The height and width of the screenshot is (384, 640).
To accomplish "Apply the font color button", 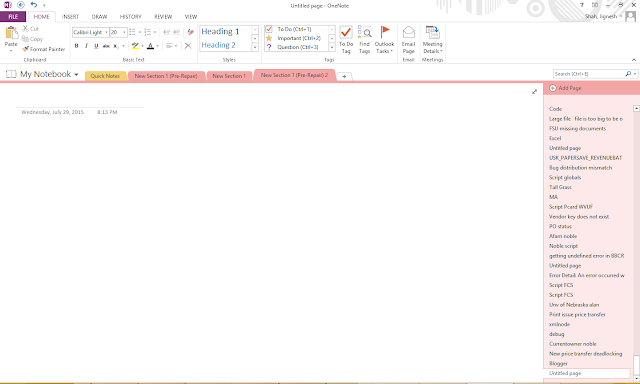I will click(151, 46).
